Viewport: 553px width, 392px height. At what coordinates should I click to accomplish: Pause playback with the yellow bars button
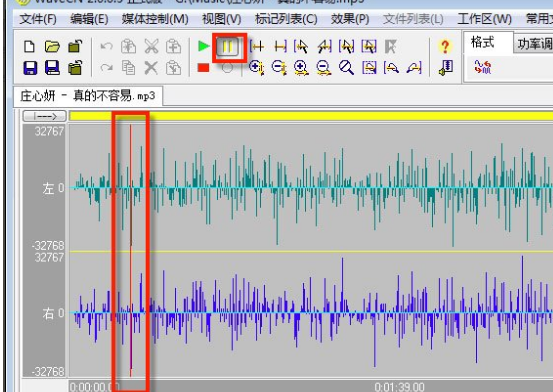(227, 47)
